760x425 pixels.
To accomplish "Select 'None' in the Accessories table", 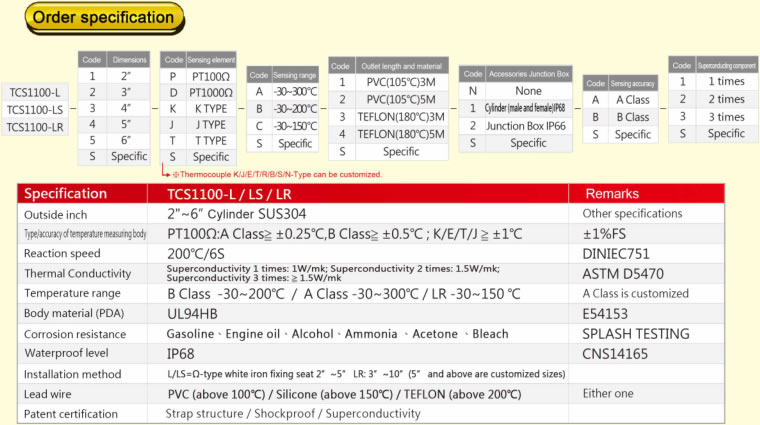I will pos(528,91).
